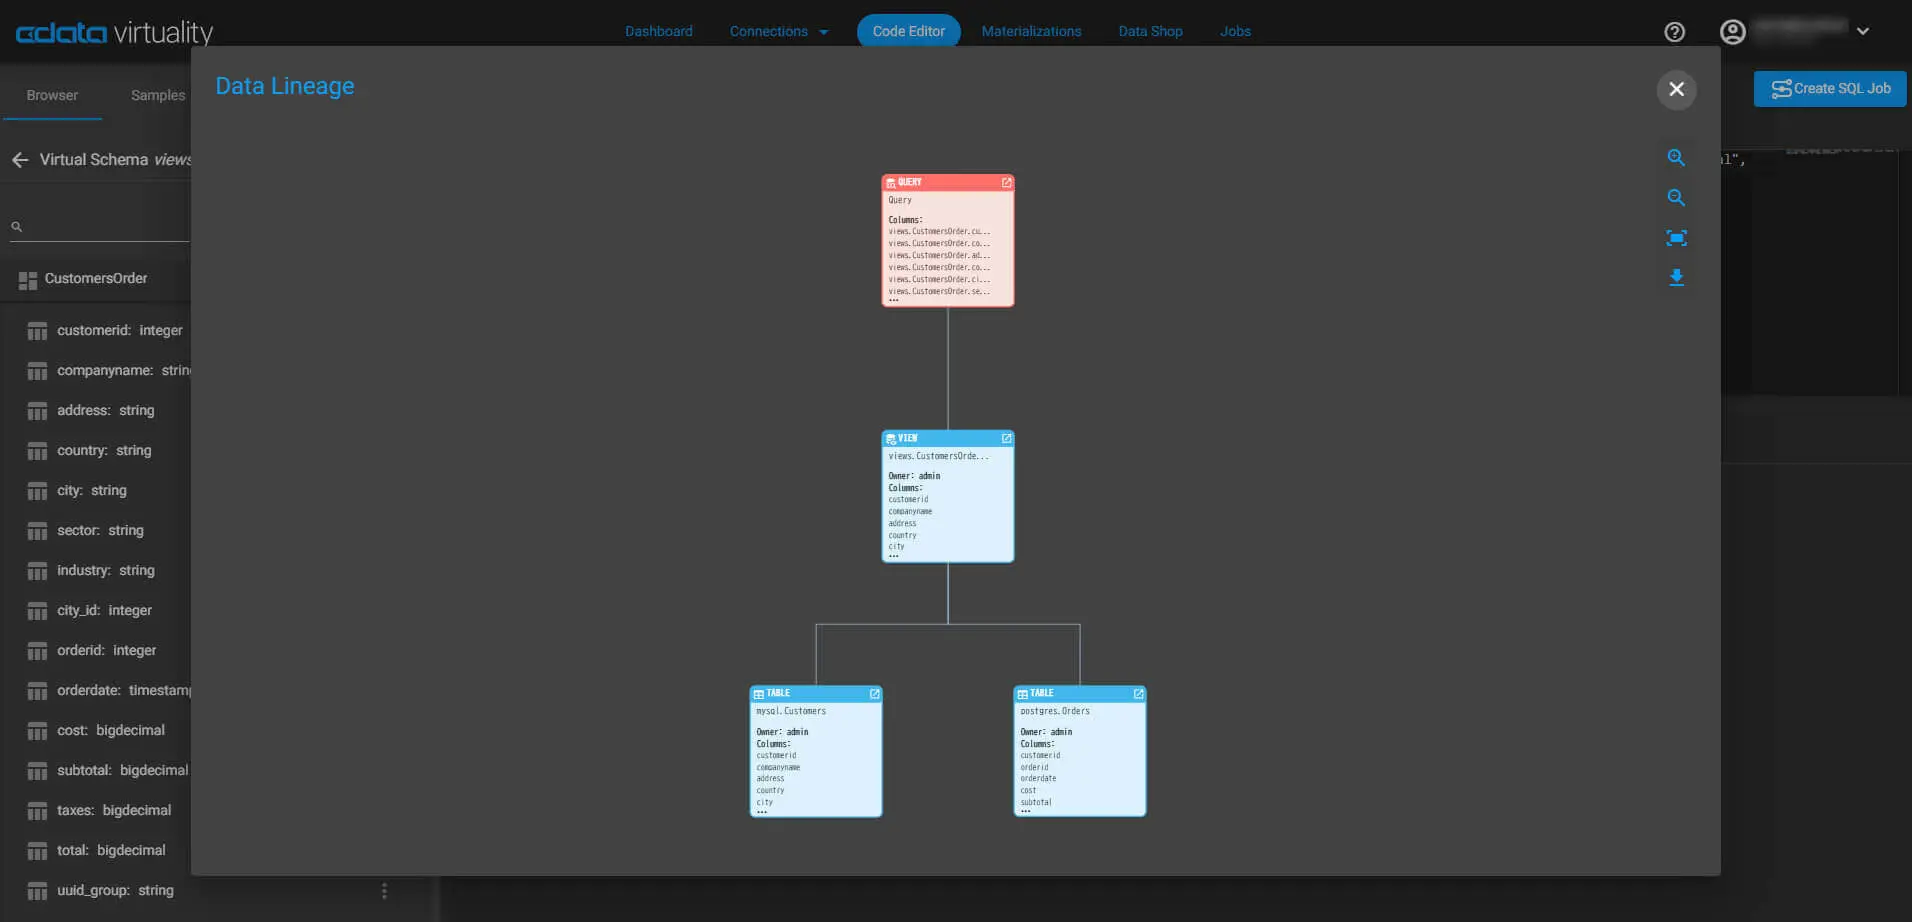The height and width of the screenshot is (922, 1912).
Task: Click the orderdate column icon
Action: [x=37, y=691]
